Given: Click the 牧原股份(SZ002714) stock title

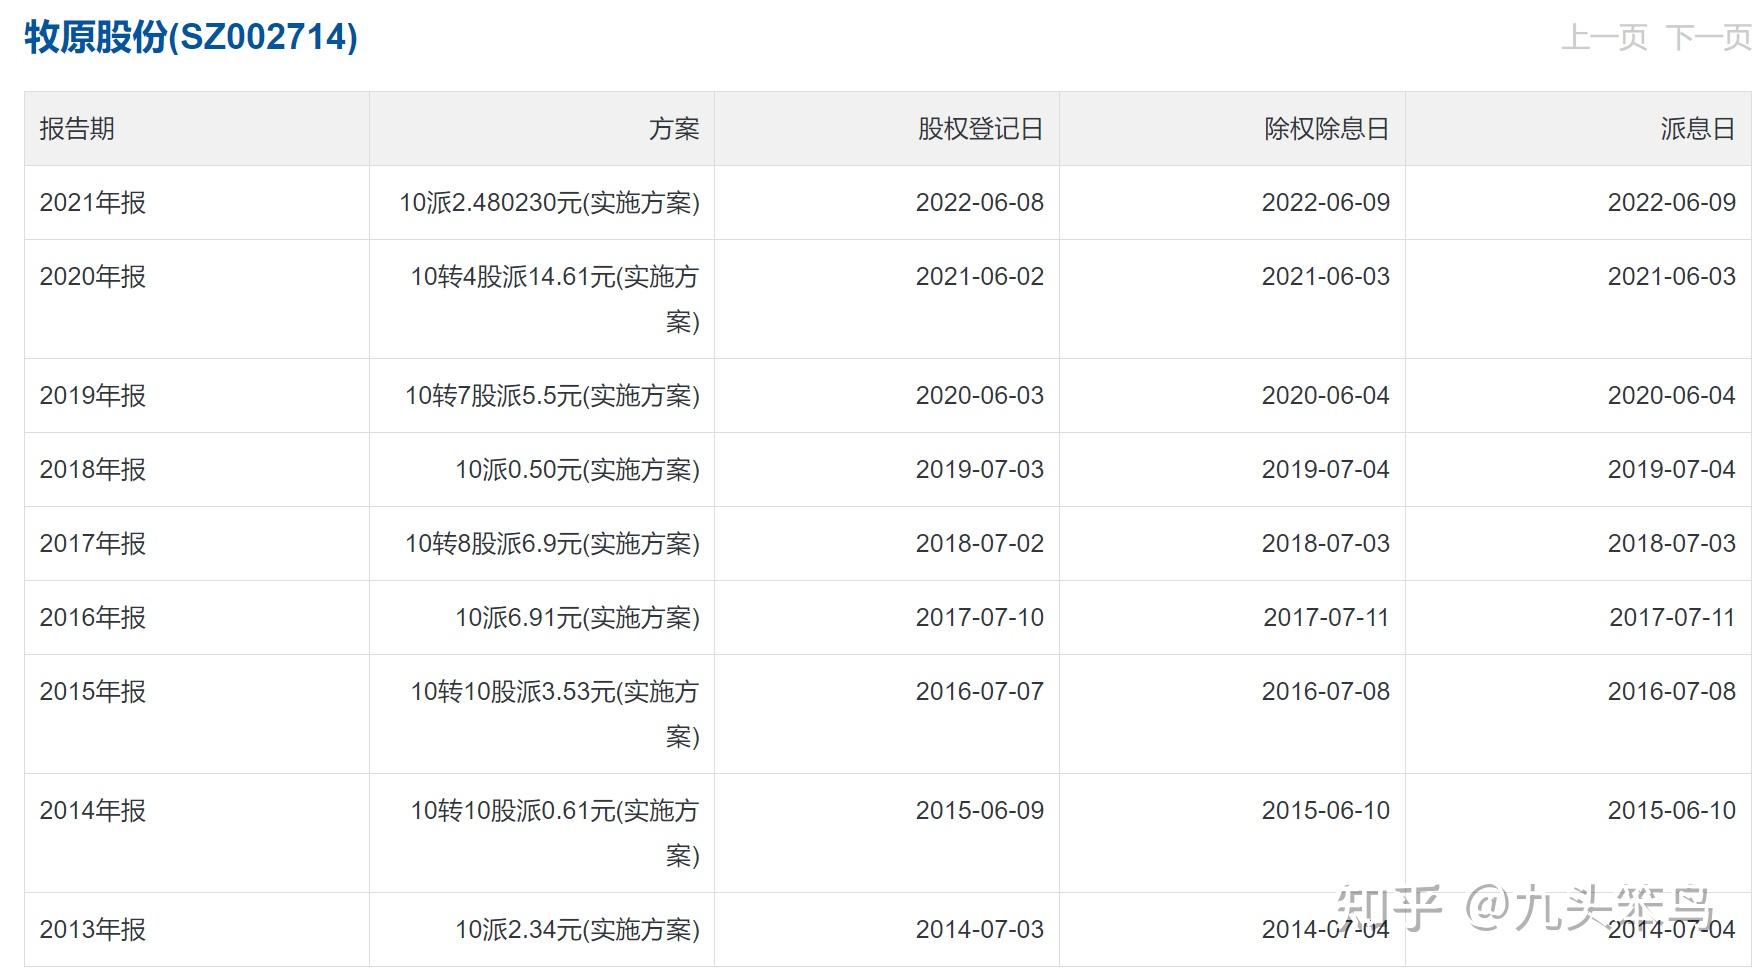Looking at the screenshot, I should pyautogui.click(x=191, y=38).
